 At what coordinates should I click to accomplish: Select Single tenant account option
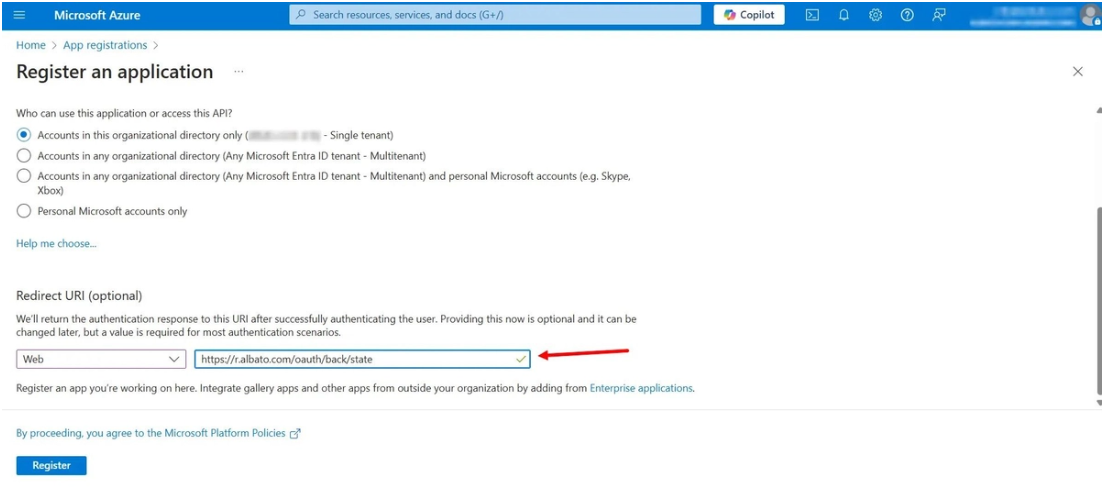tap(24, 135)
